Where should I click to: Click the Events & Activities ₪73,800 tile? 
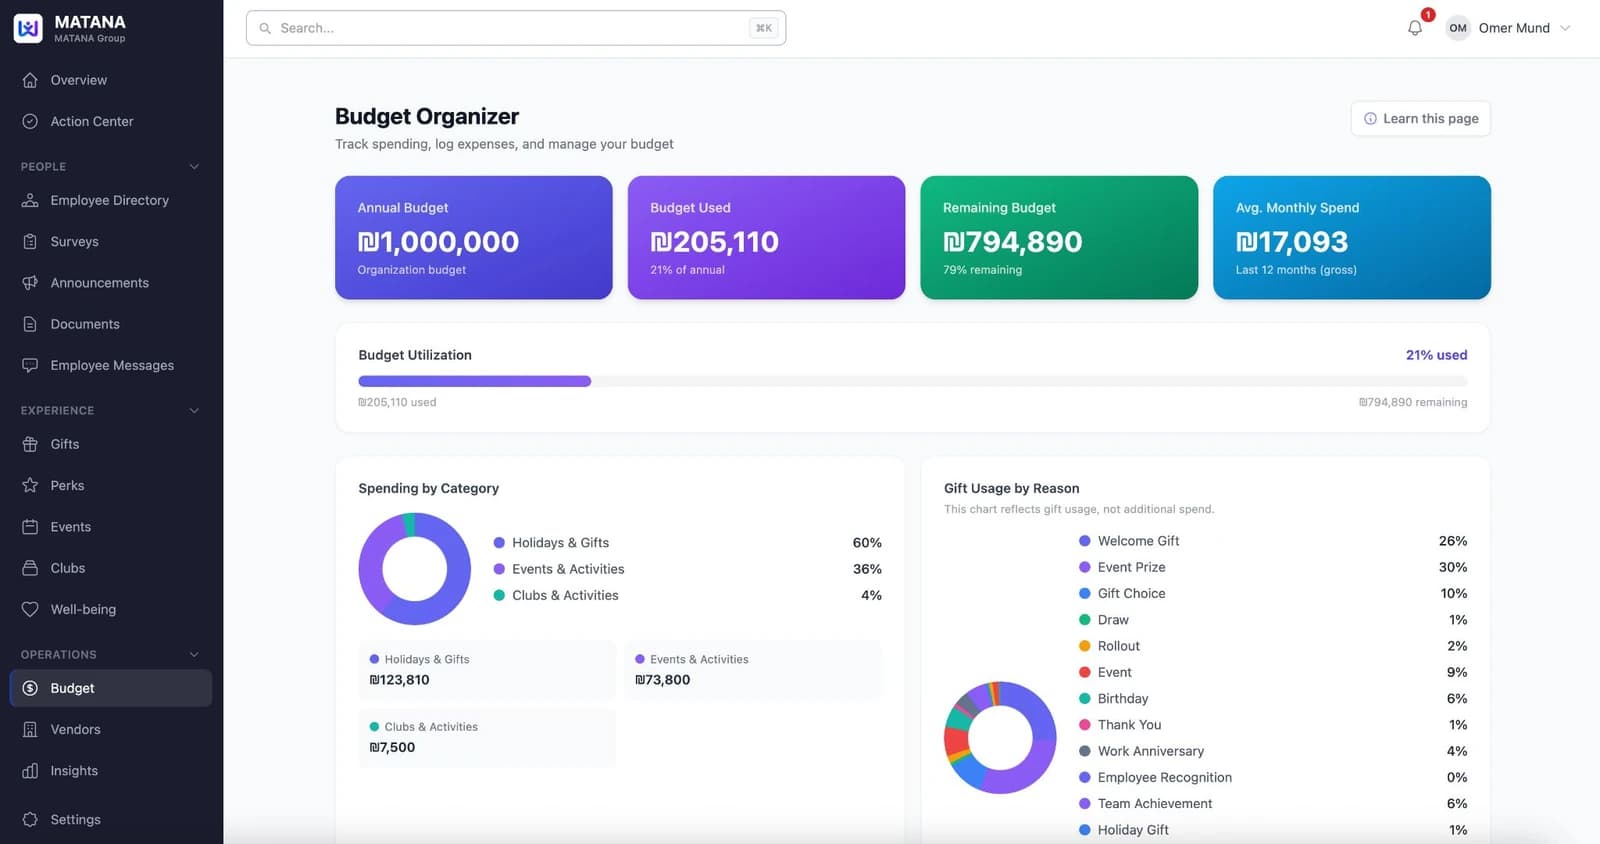click(x=753, y=670)
